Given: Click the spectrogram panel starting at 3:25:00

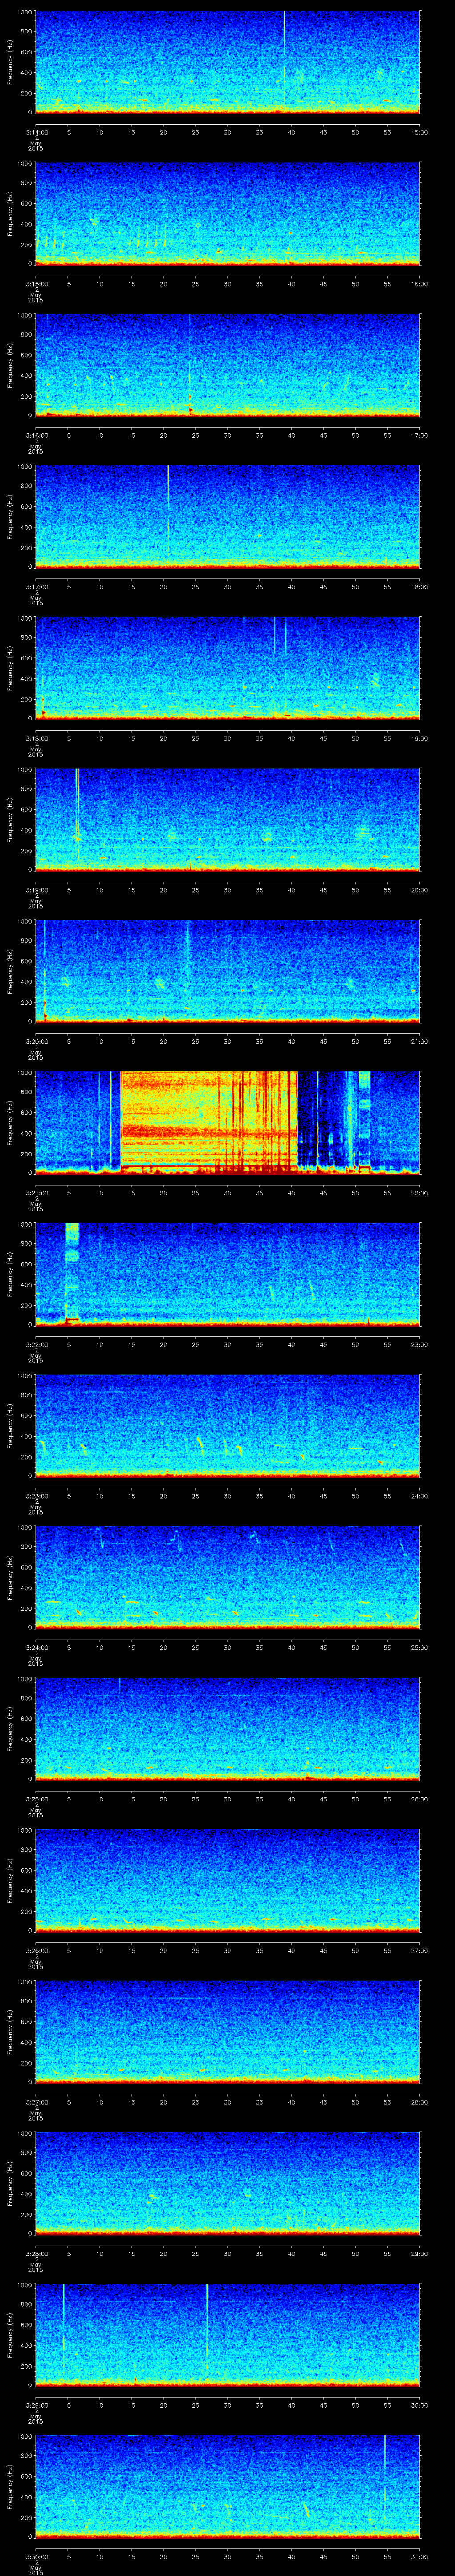Looking at the screenshot, I should click(228, 1729).
